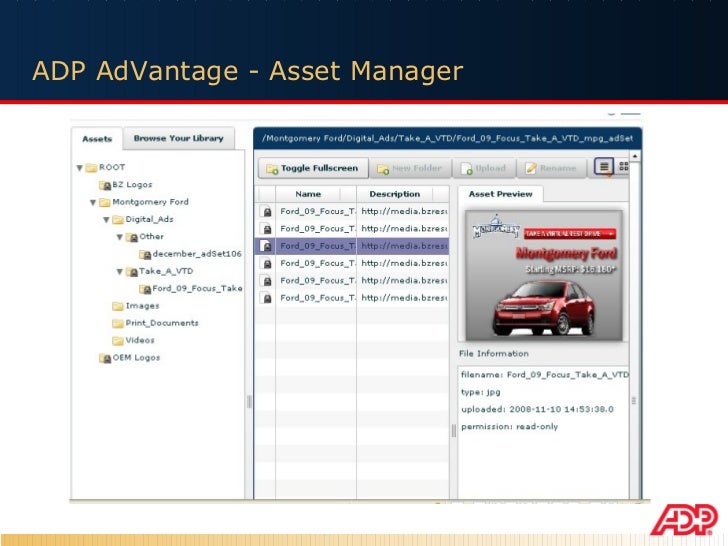
Task: Click the splitter handle left of Asset Preview
Action: click(454, 431)
